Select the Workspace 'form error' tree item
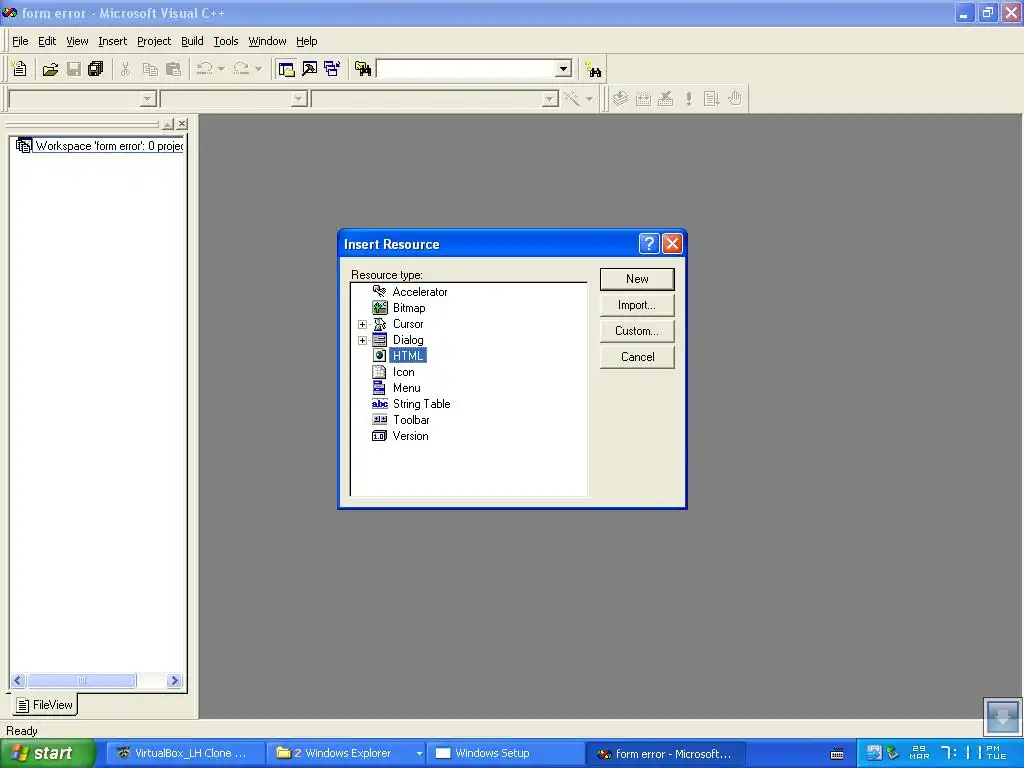 click(x=109, y=146)
